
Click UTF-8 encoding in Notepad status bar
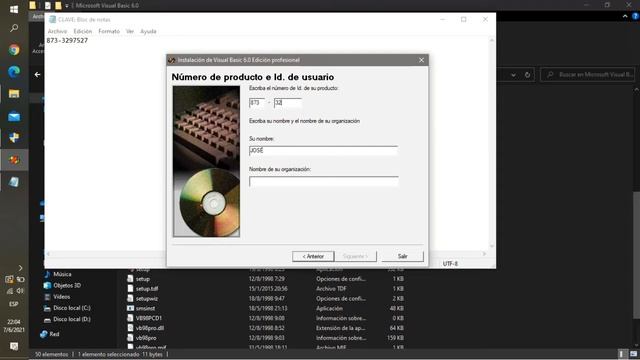pyautogui.click(x=450, y=264)
